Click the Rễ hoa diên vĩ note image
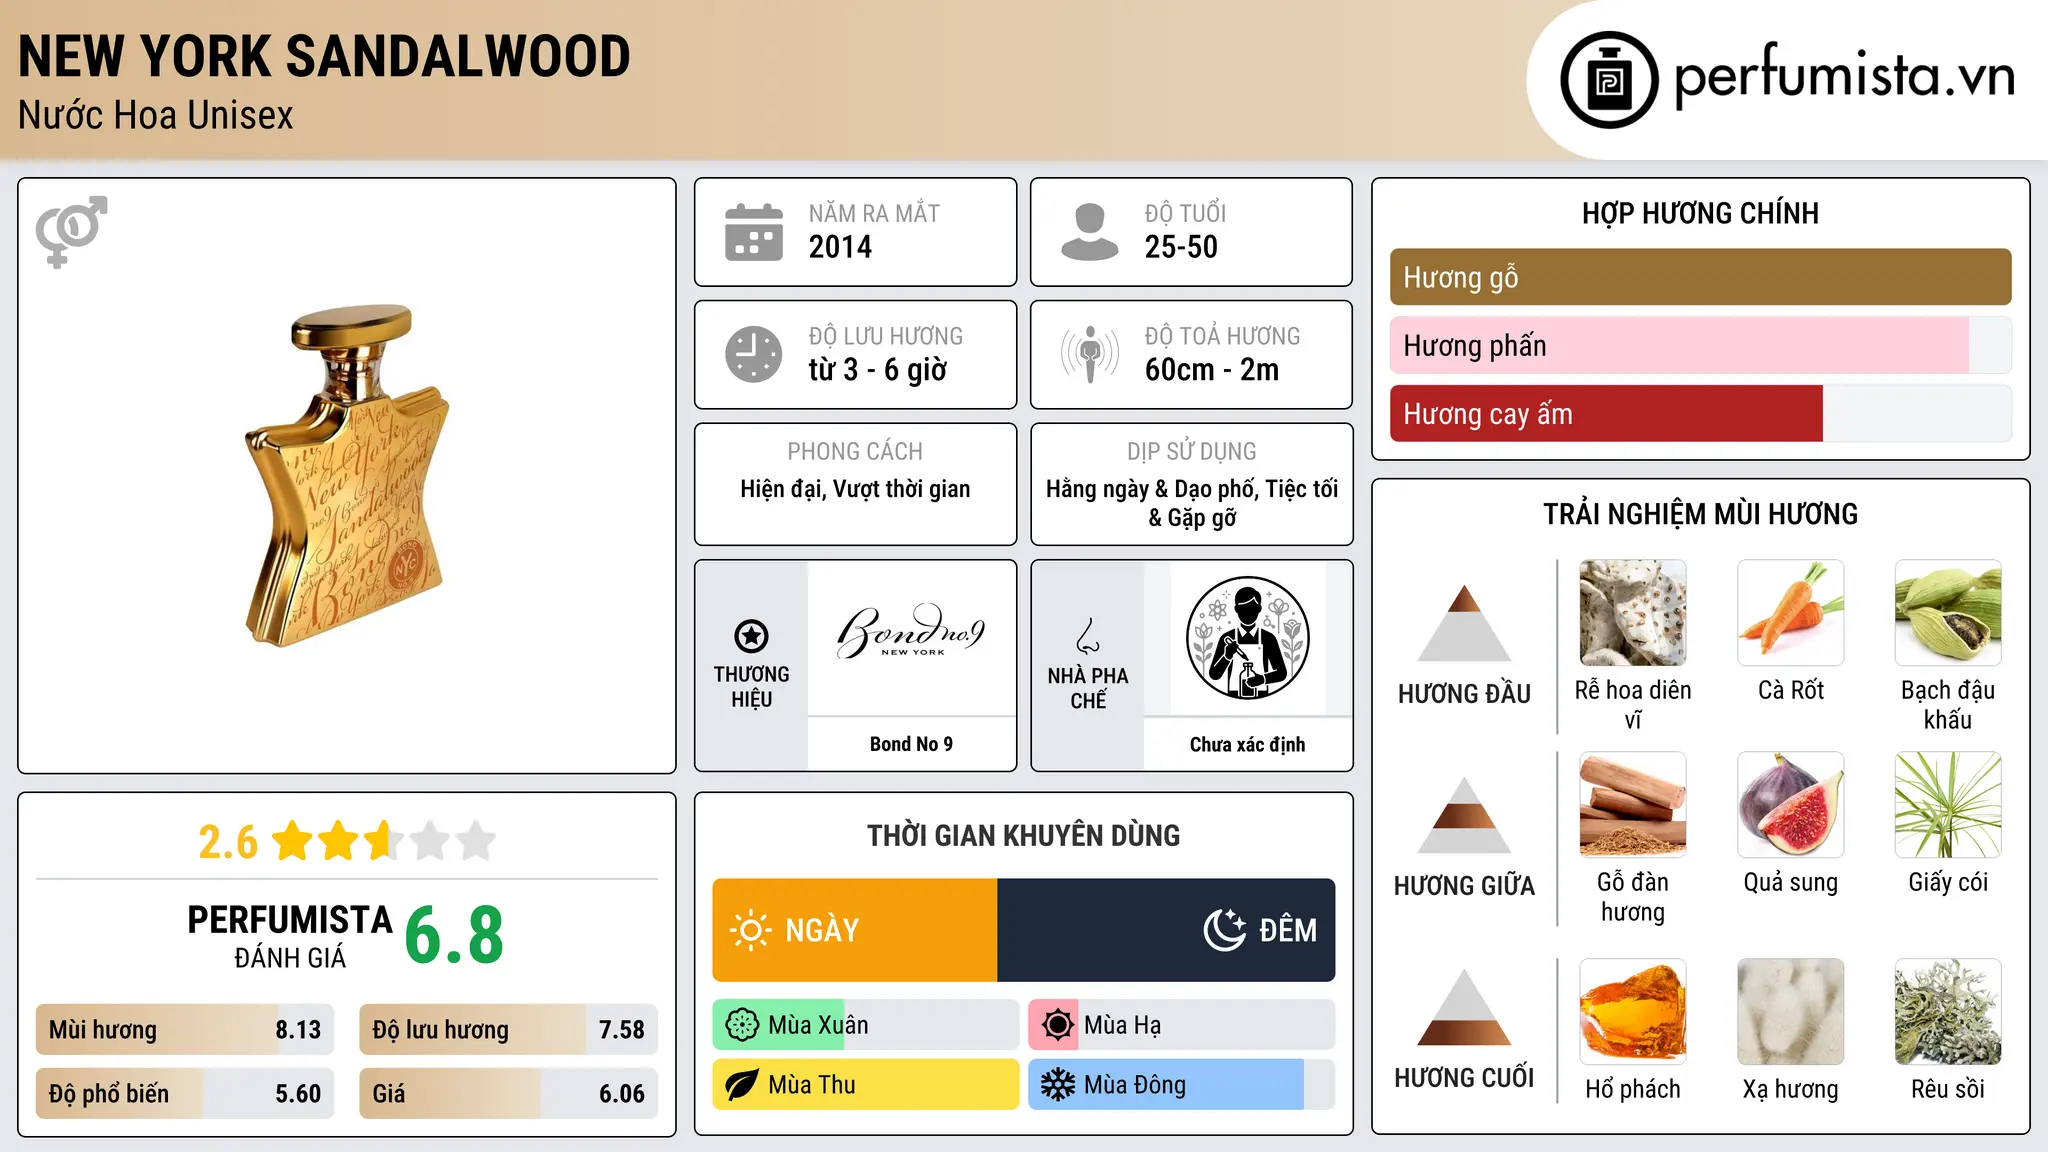Image resolution: width=2048 pixels, height=1152 pixels. (x=1632, y=612)
